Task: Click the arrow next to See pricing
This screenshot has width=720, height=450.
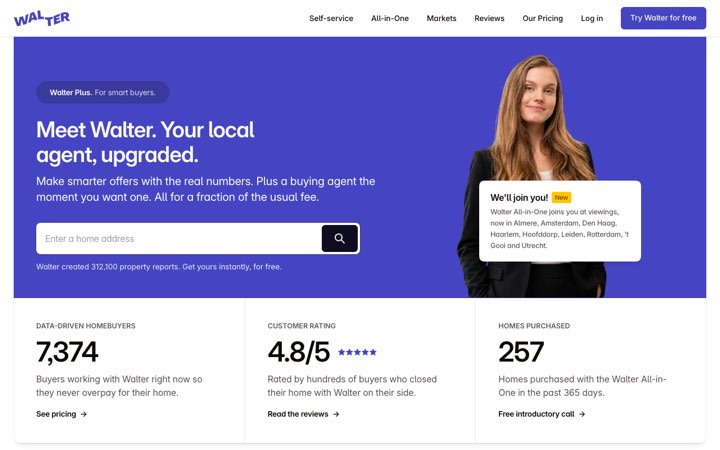Action: (x=84, y=414)
